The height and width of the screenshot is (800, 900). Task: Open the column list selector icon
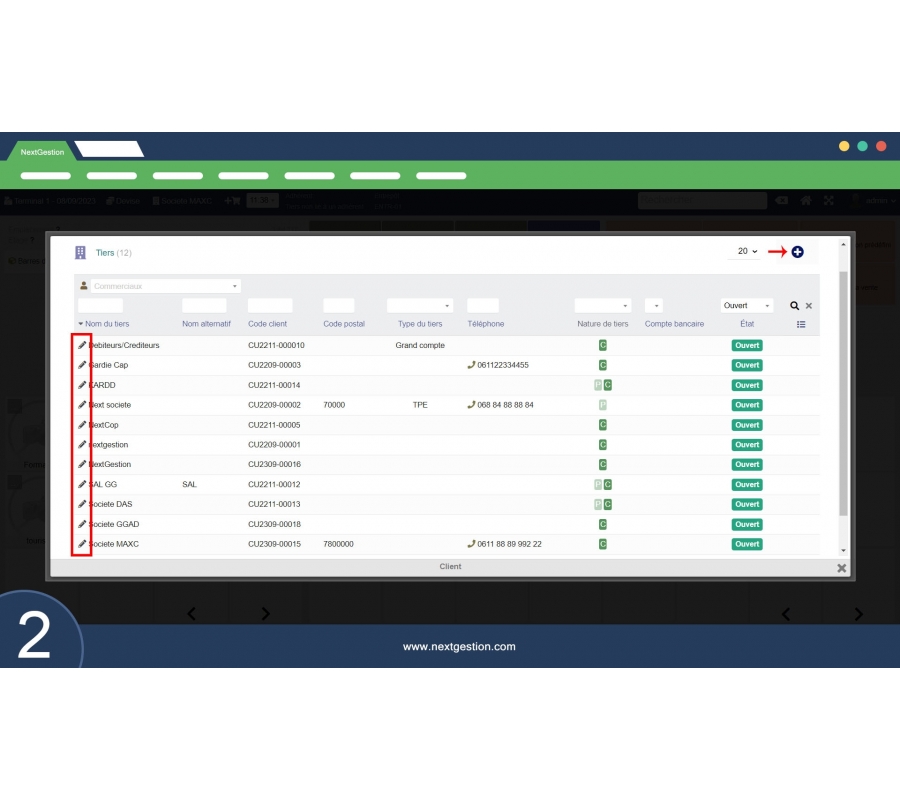pyautogui.click(x=801, y=324)
